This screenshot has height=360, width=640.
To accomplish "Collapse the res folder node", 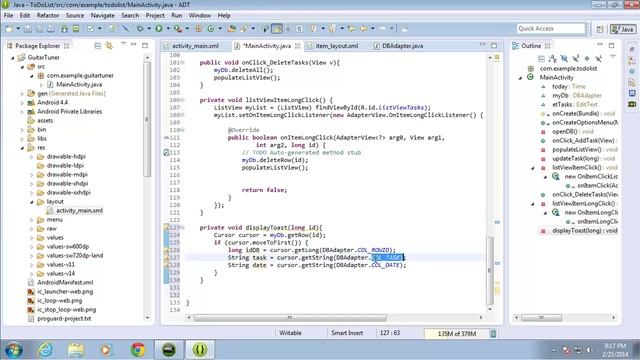I will point(22,148).
